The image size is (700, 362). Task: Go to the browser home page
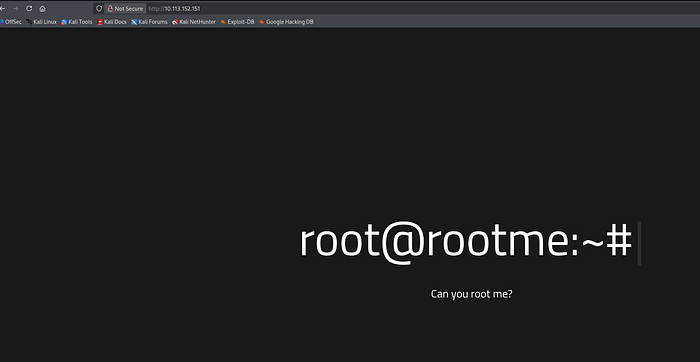click(x=42, y=8)
